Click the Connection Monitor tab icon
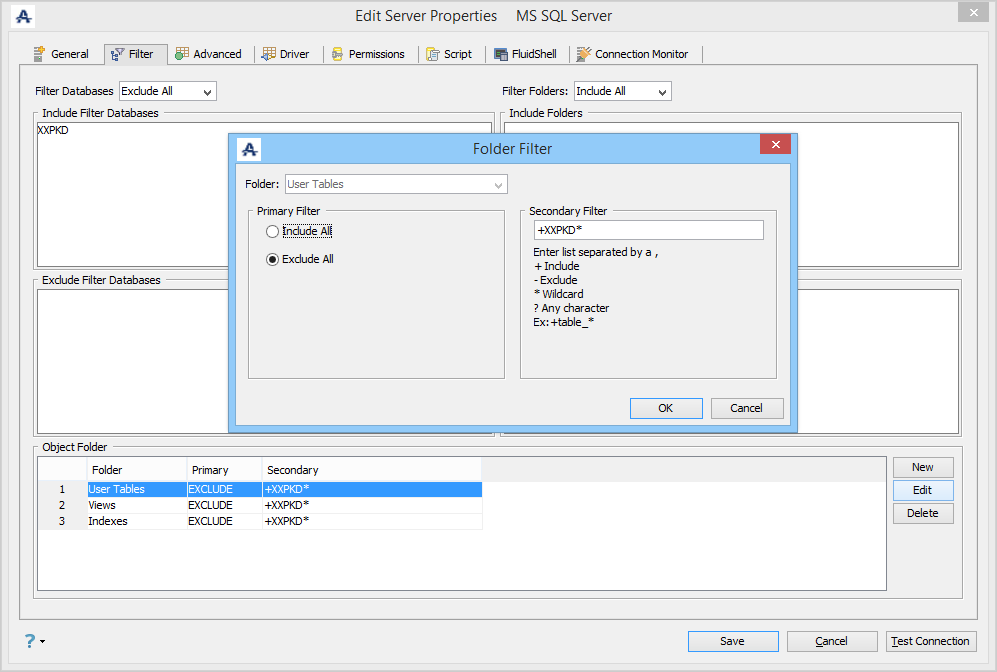997x672 pixels. pos(584,54)
